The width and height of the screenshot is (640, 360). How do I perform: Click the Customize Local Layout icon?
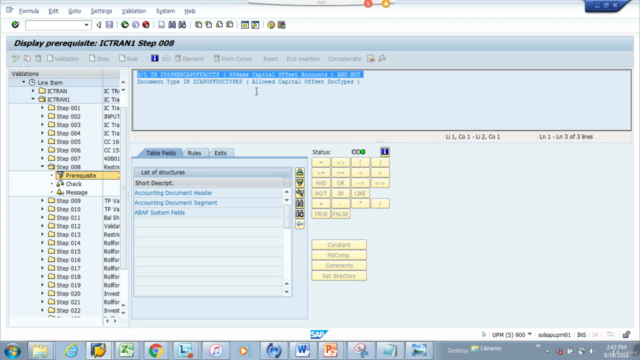click(282, 25)
